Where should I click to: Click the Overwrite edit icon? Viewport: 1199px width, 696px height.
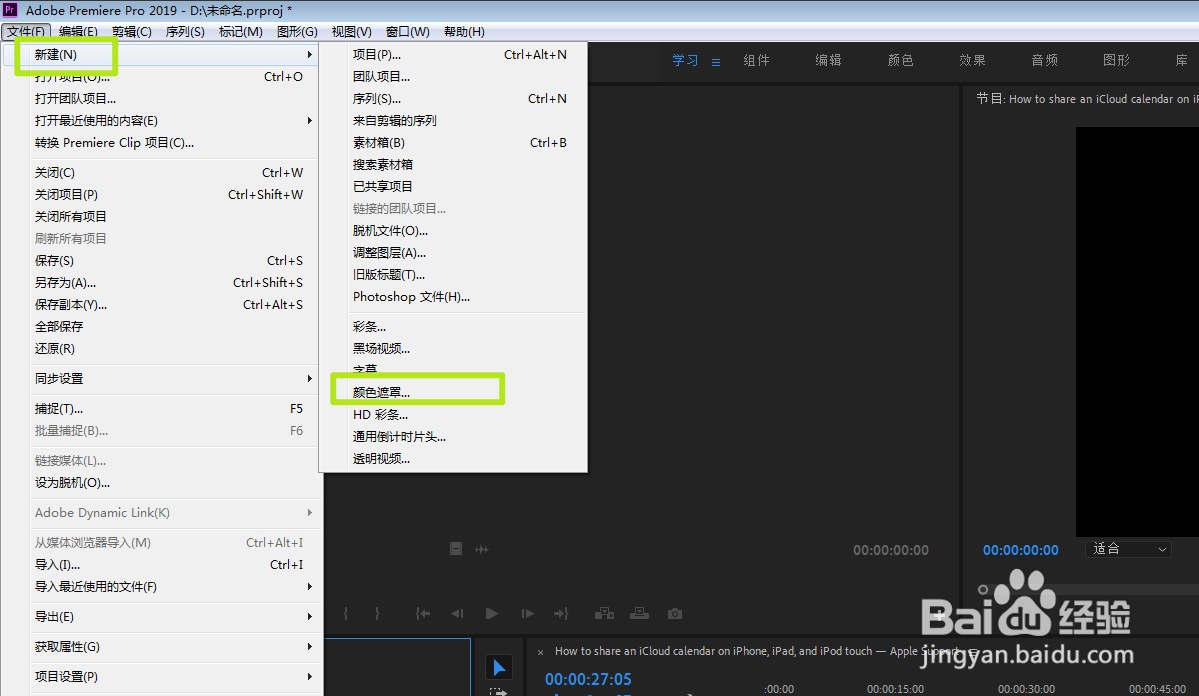(x=639, y=613)
